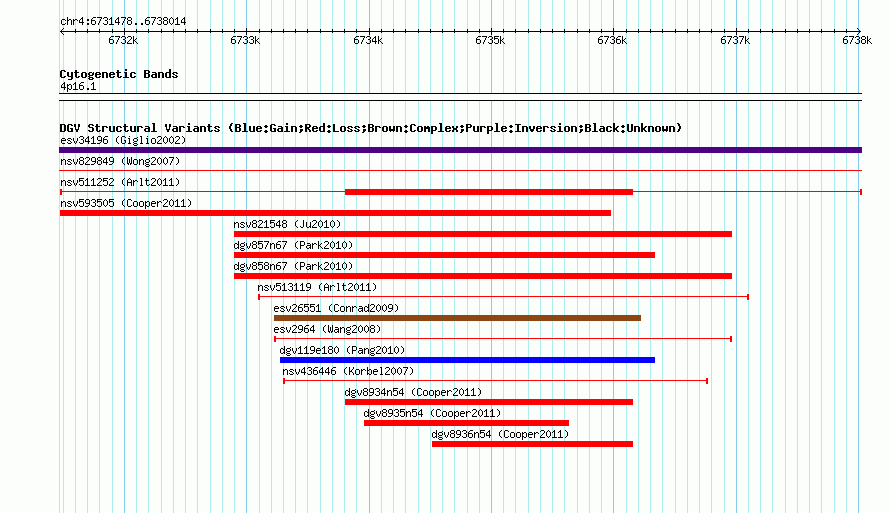Open the nsv829849 (Wong2007) variant label
The height and width of the screenshot is (513, 890).
(x=120, y=161)
